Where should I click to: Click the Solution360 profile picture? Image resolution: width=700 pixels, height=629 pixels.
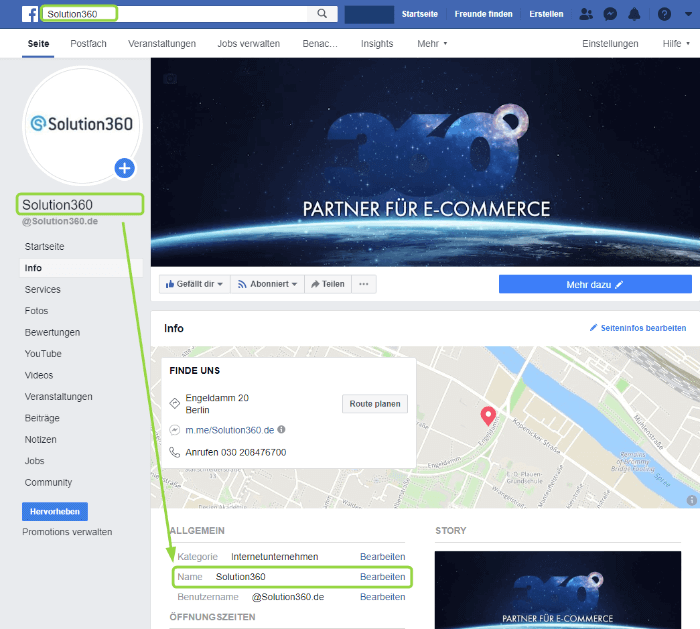coord(82,125)
